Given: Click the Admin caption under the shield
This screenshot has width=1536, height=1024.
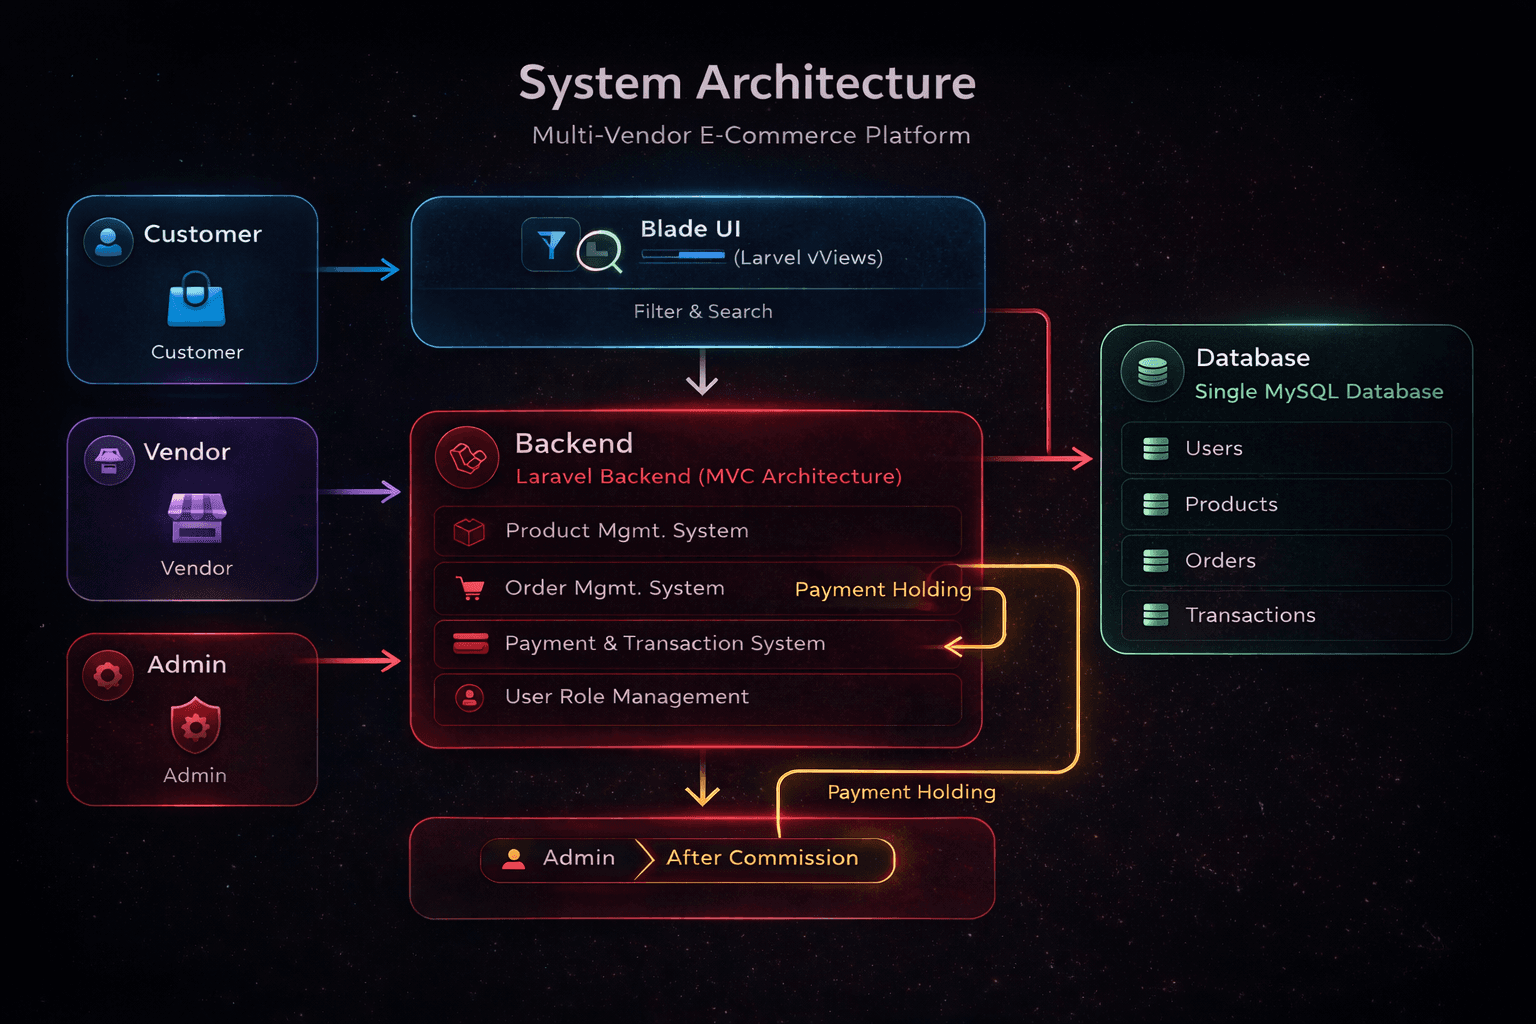Looking at the screenshot, I should click(x=195, y=775).
